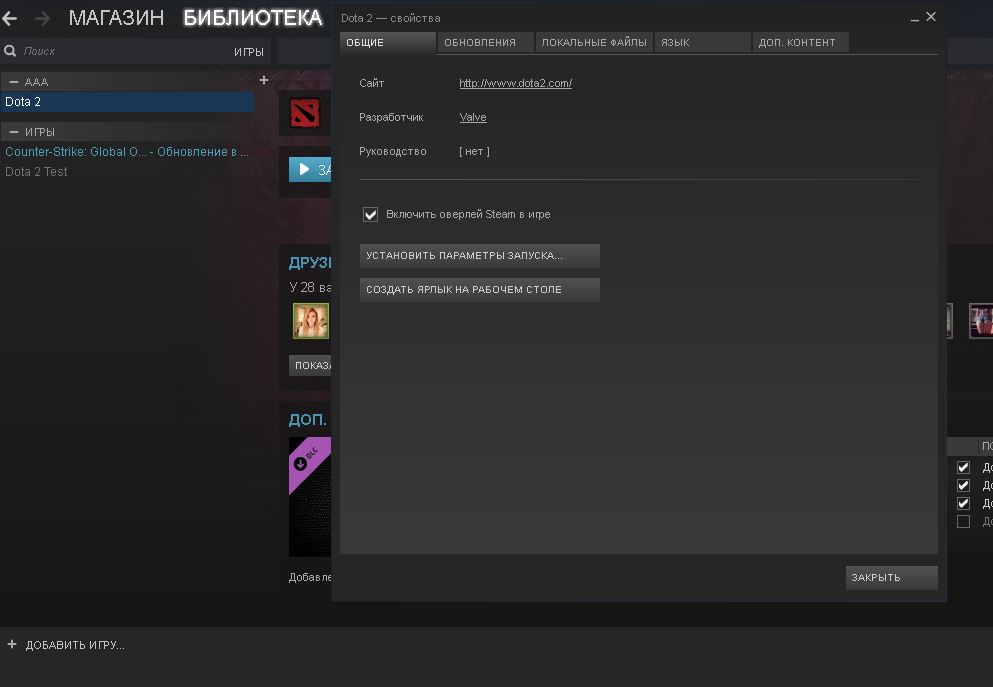Go back with the left arrow icon

(x=10, y=18)
